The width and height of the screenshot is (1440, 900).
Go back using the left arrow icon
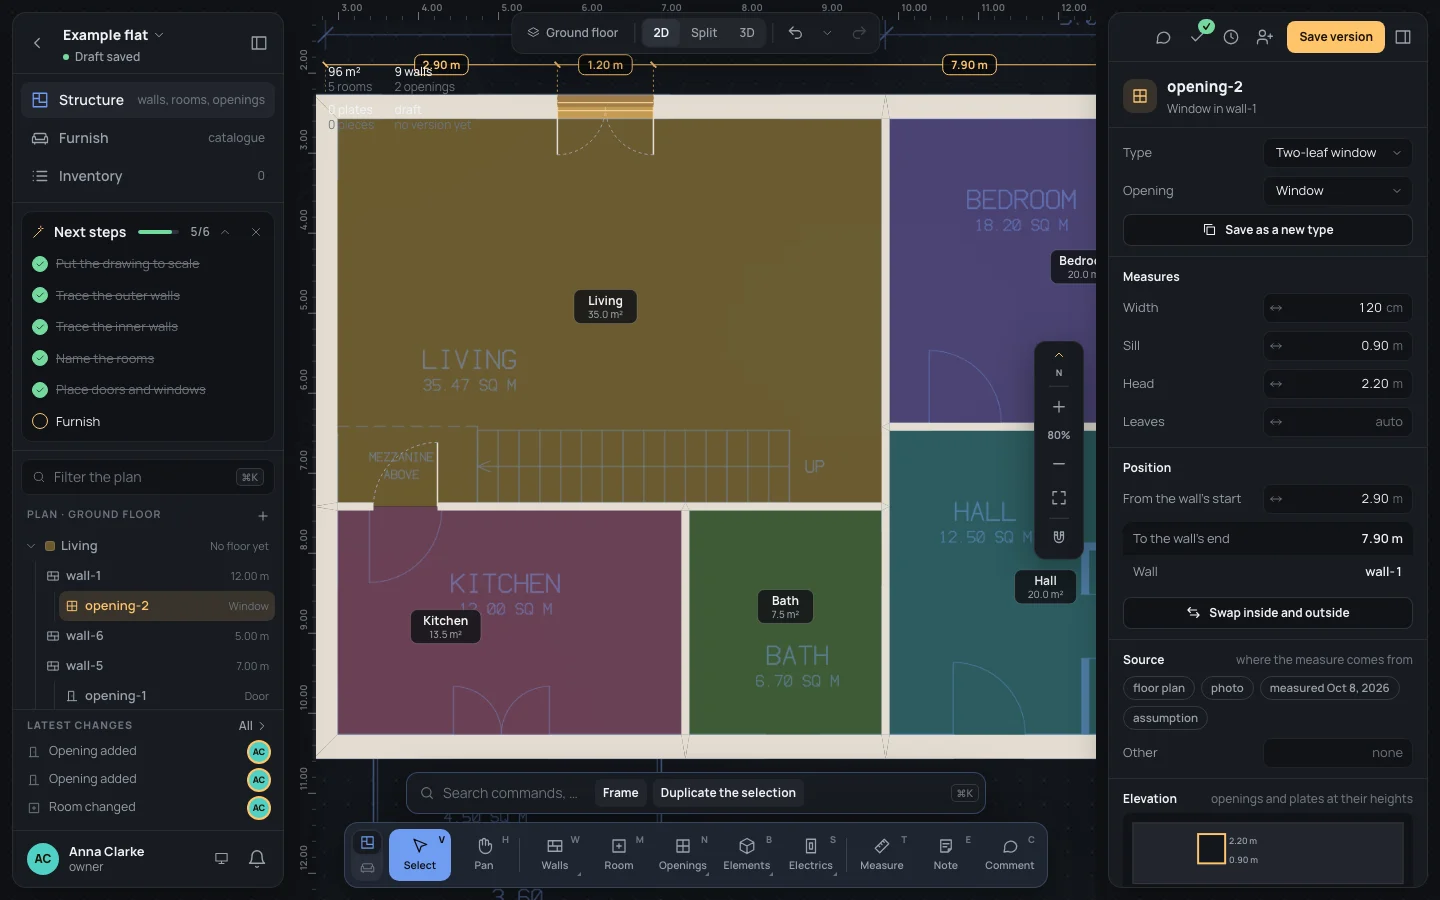click(37, 43)
